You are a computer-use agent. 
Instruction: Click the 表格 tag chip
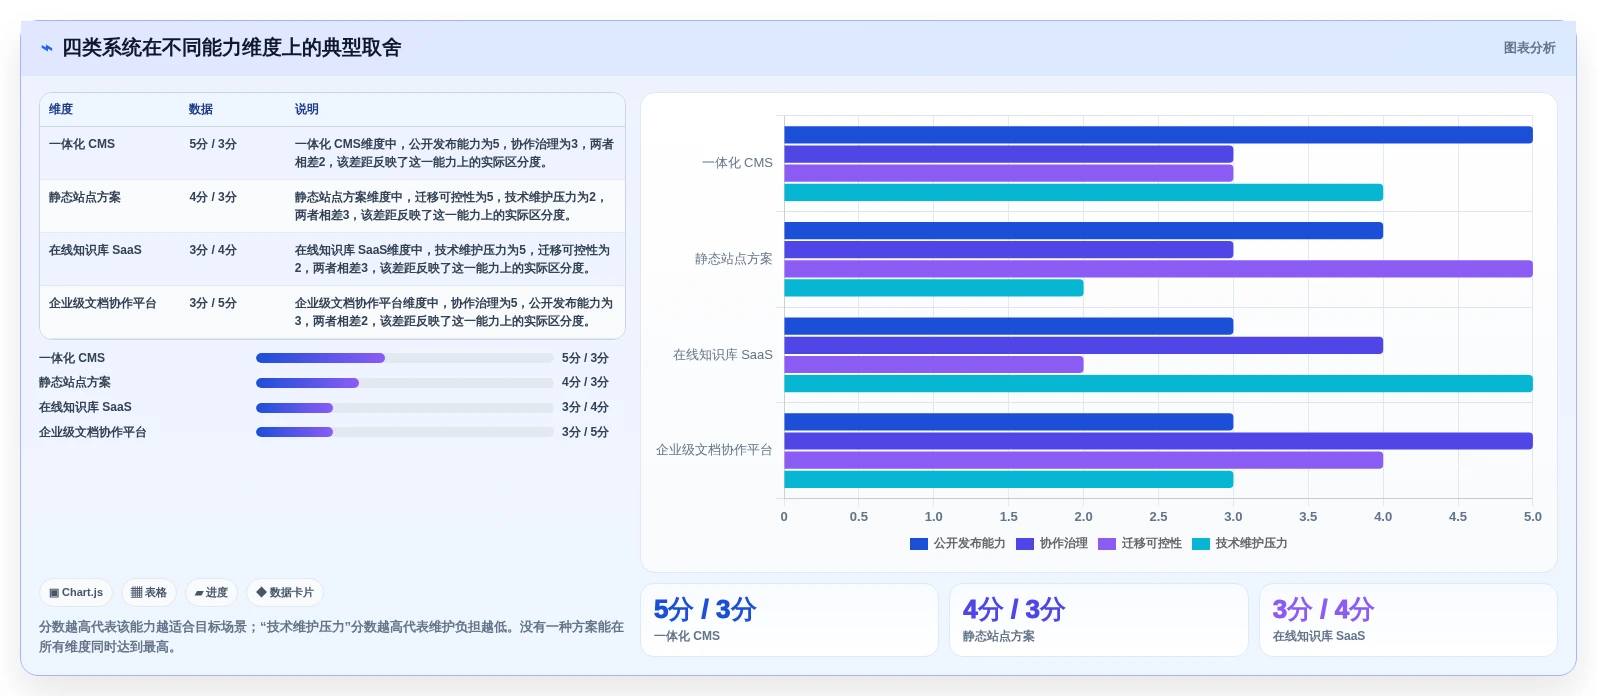pyautogui.click(x=149, y=592)
